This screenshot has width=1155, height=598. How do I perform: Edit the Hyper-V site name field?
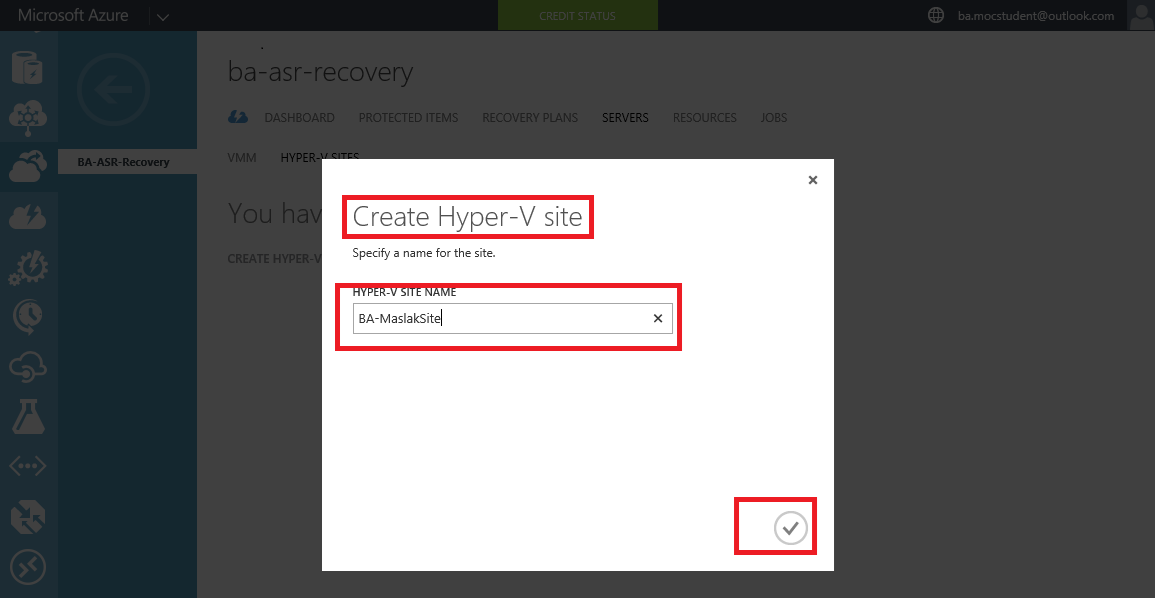tap(512, 318)
